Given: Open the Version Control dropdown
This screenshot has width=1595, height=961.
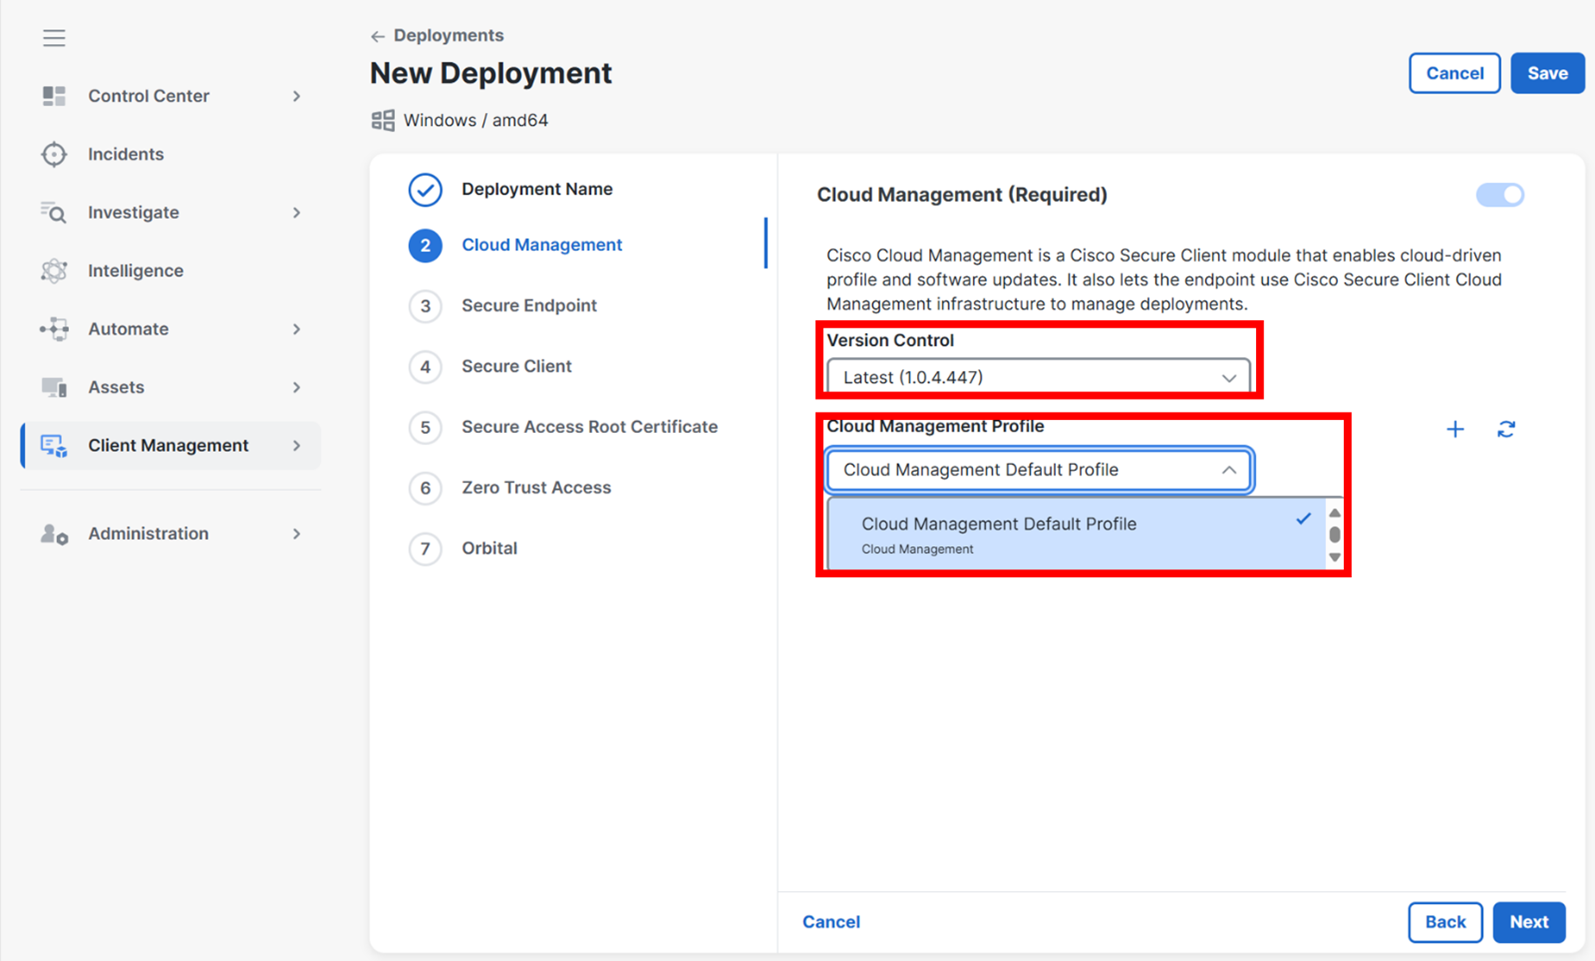Looking at the screenshot, I should pos(1038,377).
